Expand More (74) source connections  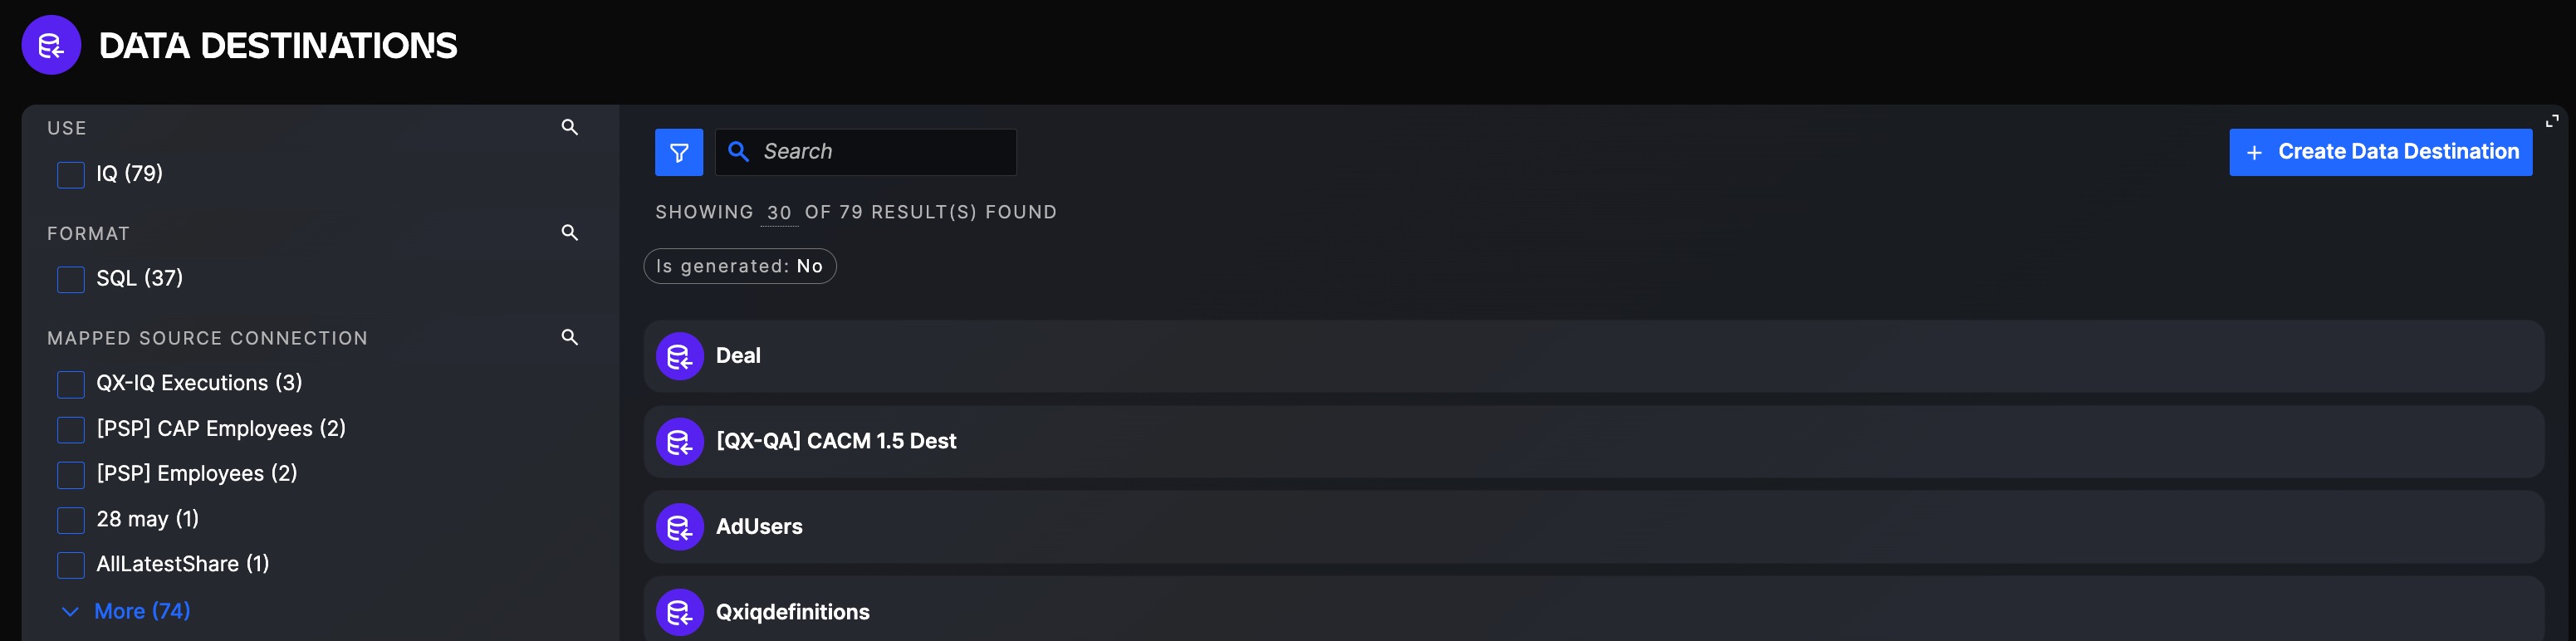click(141, 611)
